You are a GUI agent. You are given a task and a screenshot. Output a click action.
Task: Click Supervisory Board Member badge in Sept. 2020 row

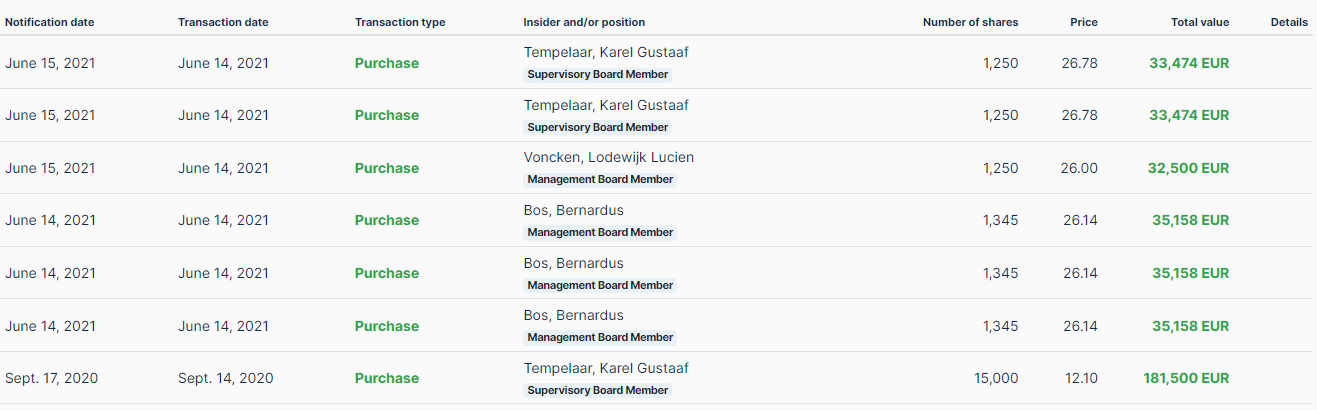[x=597, y=390]
